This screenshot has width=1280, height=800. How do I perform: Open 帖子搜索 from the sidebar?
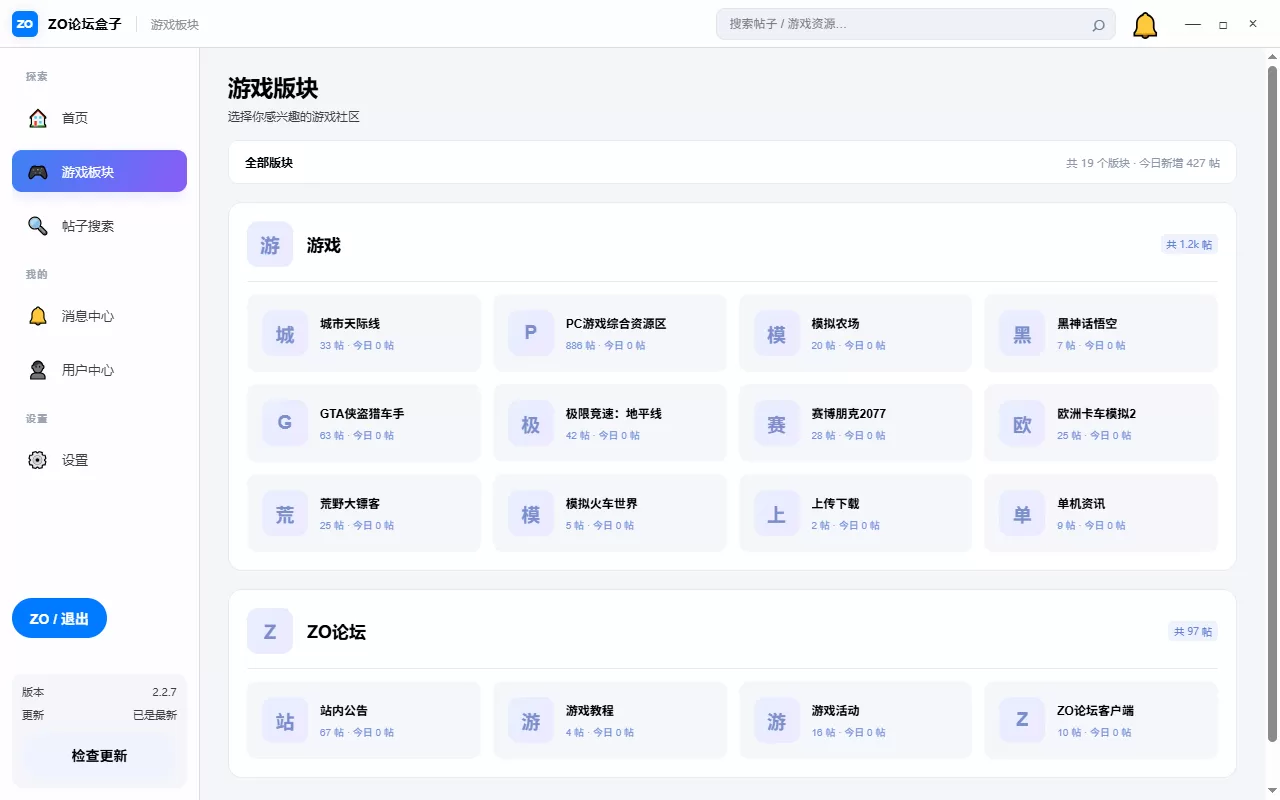99,226
